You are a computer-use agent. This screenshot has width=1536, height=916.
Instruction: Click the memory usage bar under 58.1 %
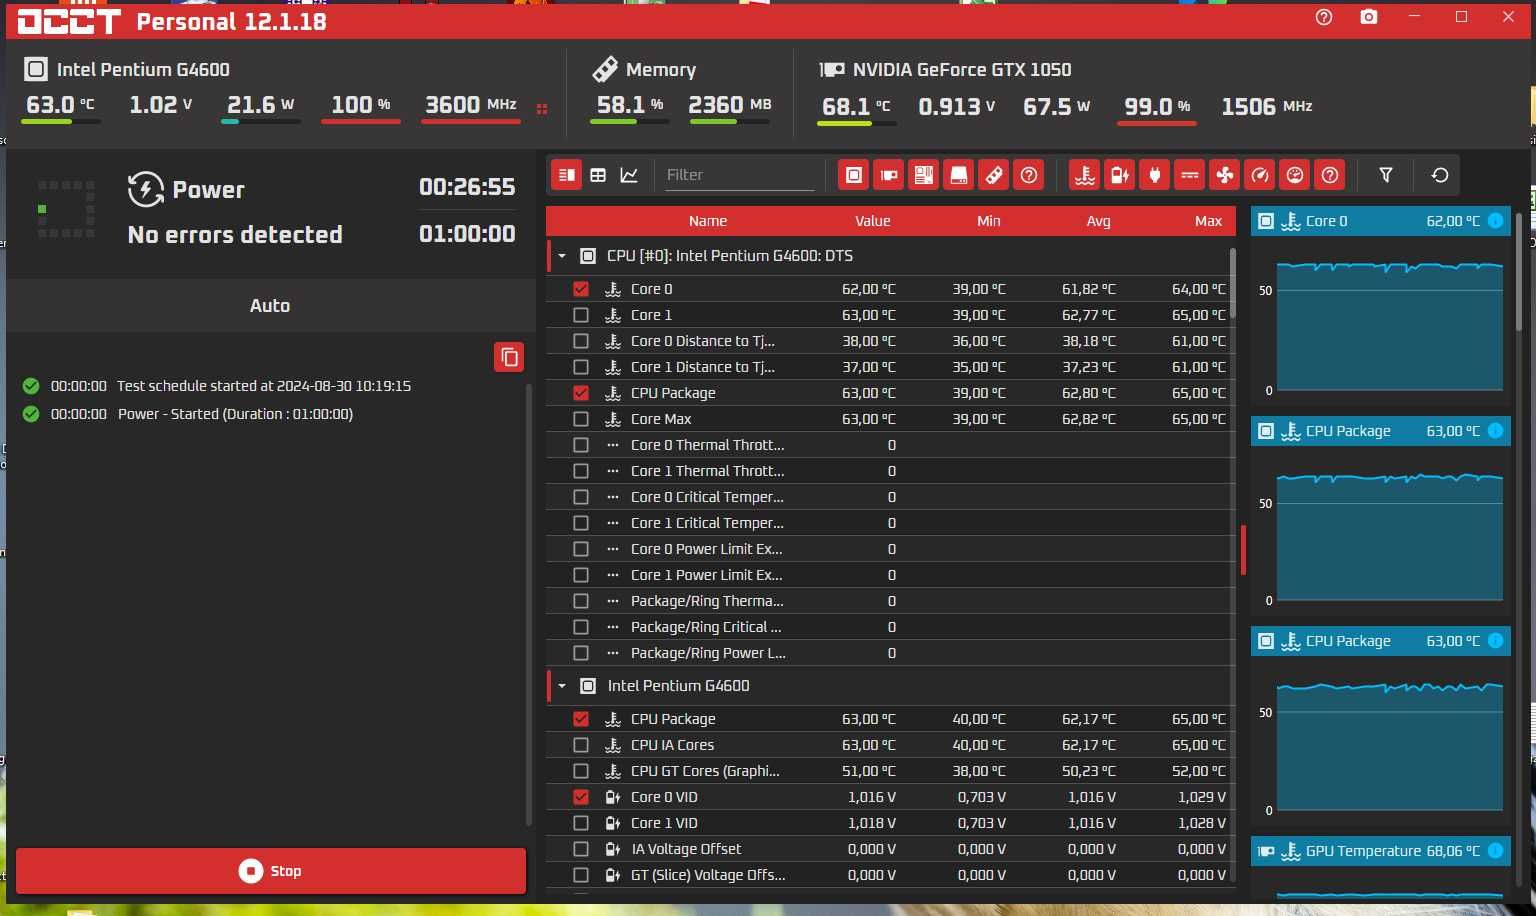tap(629, 122)
